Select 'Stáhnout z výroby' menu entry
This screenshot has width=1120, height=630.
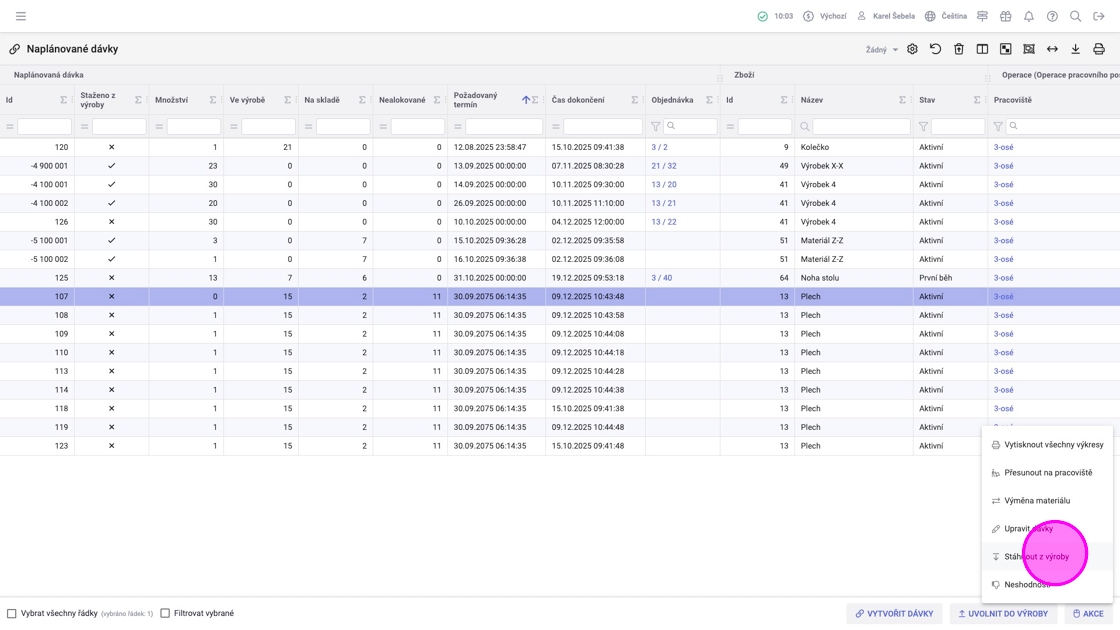pos(1036,557)
